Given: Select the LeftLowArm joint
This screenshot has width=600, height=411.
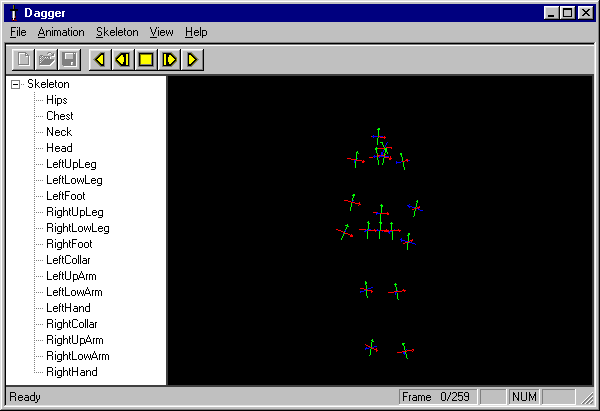Looking at the screenshot, I should click(74, 292).
